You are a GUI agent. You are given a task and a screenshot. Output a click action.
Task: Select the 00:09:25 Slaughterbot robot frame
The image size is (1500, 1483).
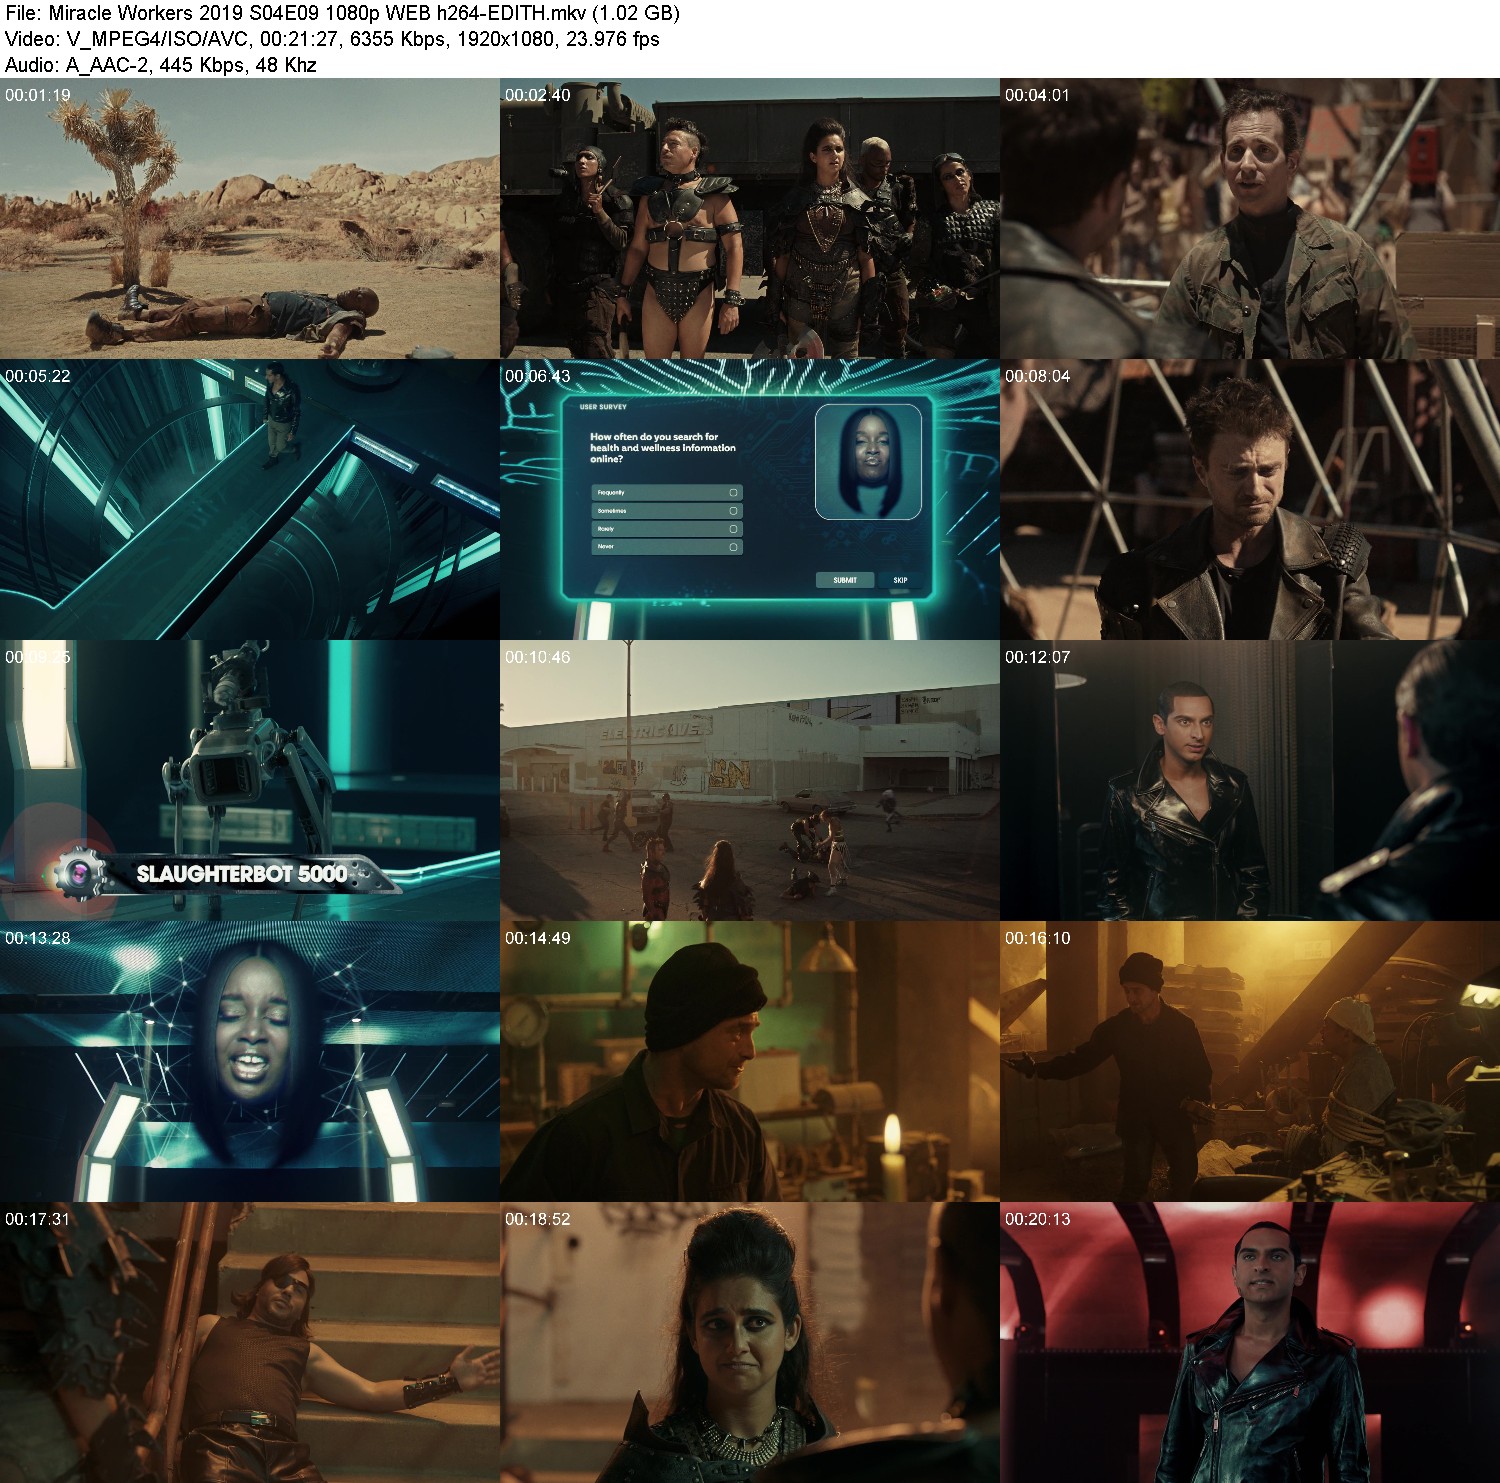(x=250, y=780)
